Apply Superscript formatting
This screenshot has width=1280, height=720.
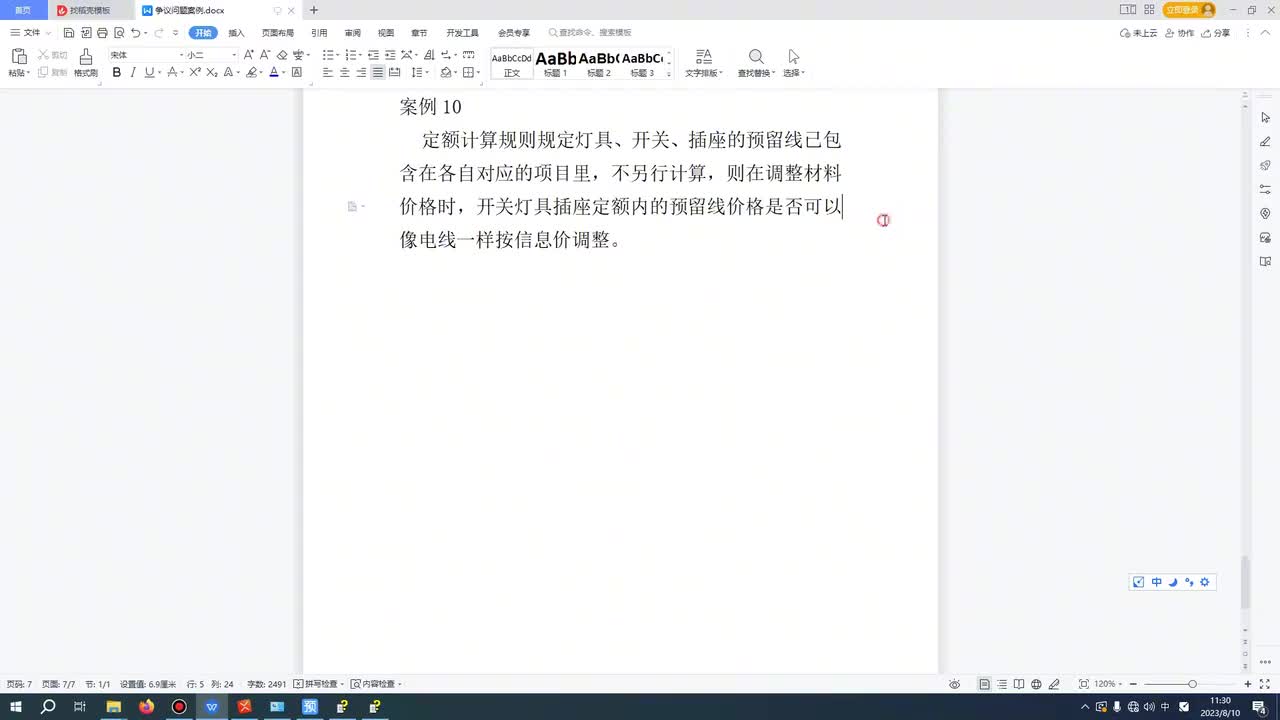(x=196, y=73)
